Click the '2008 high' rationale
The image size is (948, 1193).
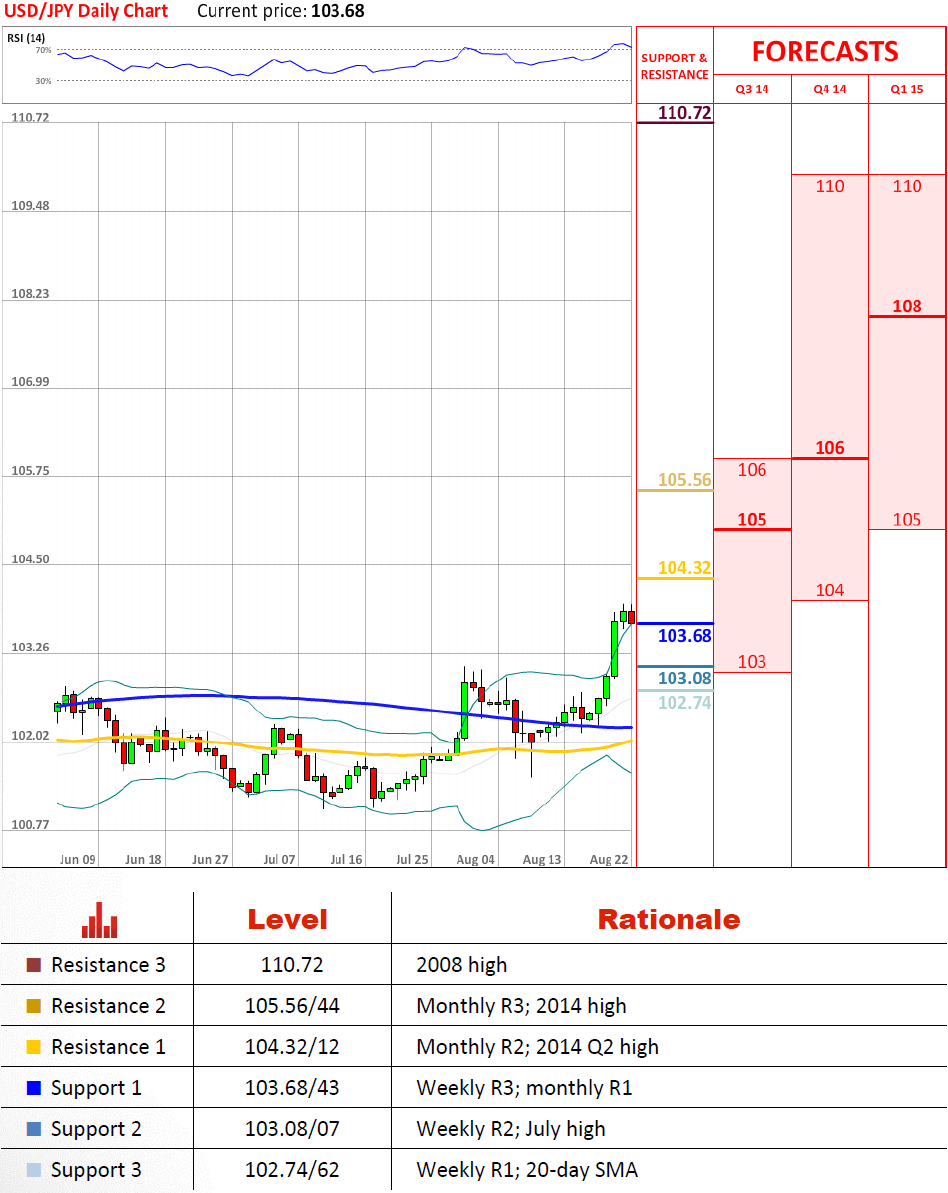(x=462, y=966)
